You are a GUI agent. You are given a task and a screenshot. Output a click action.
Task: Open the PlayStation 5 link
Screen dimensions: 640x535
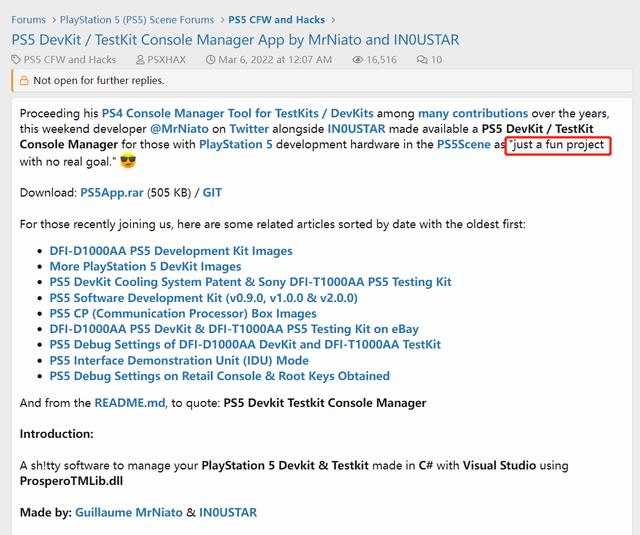point(236,144)
